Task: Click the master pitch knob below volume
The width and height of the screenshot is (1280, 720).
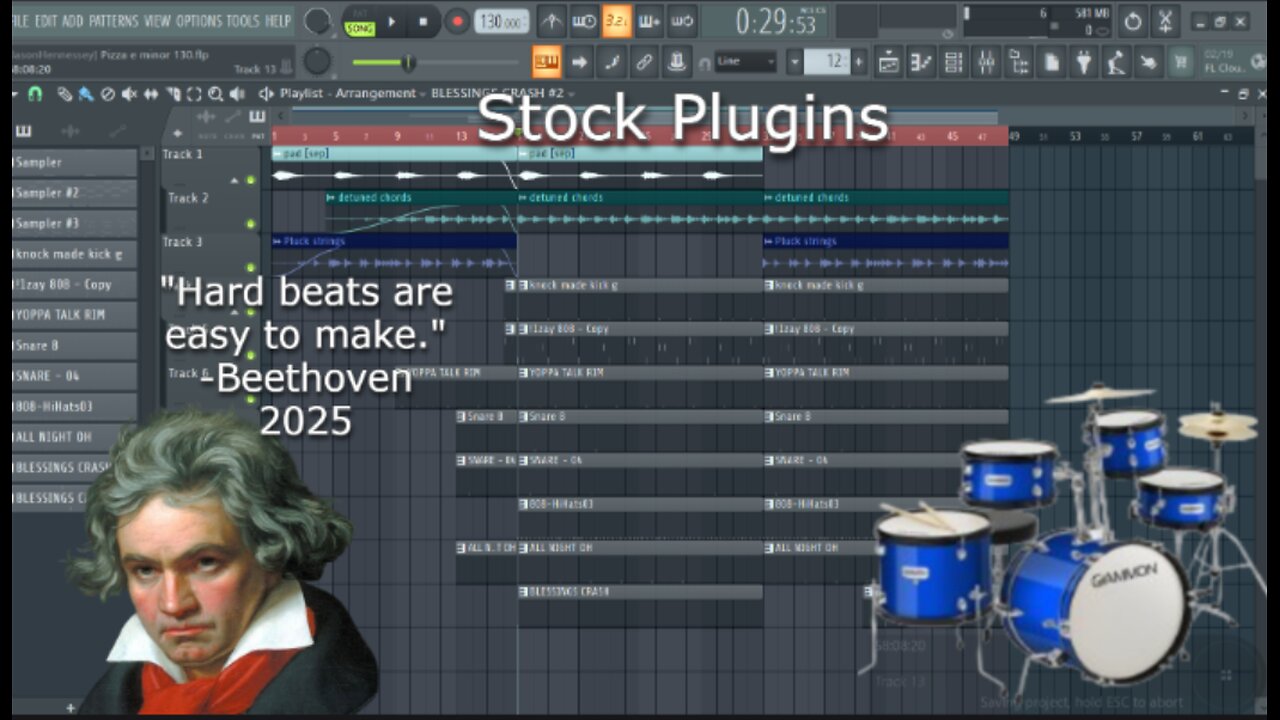Action: pos(317,62)
